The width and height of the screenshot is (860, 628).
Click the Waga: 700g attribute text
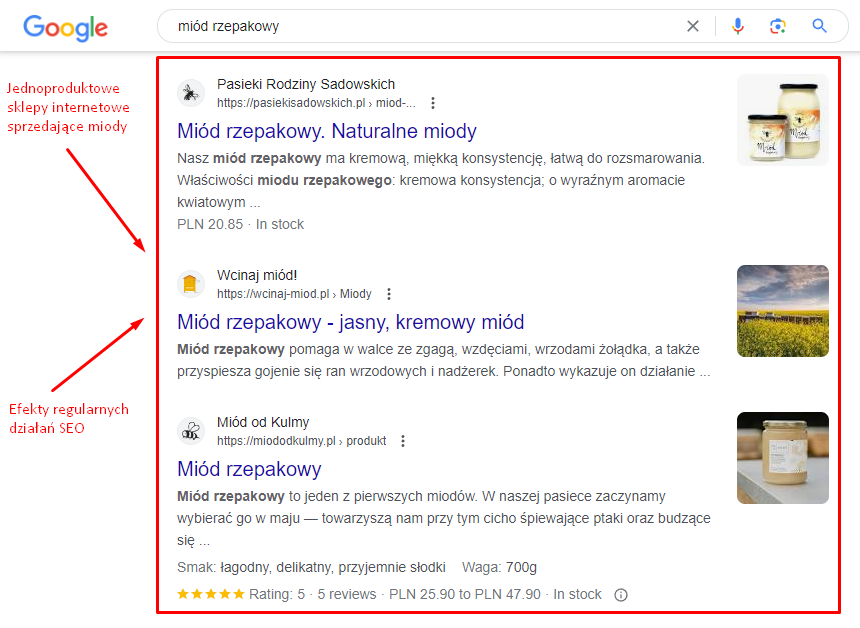point(499,567)
